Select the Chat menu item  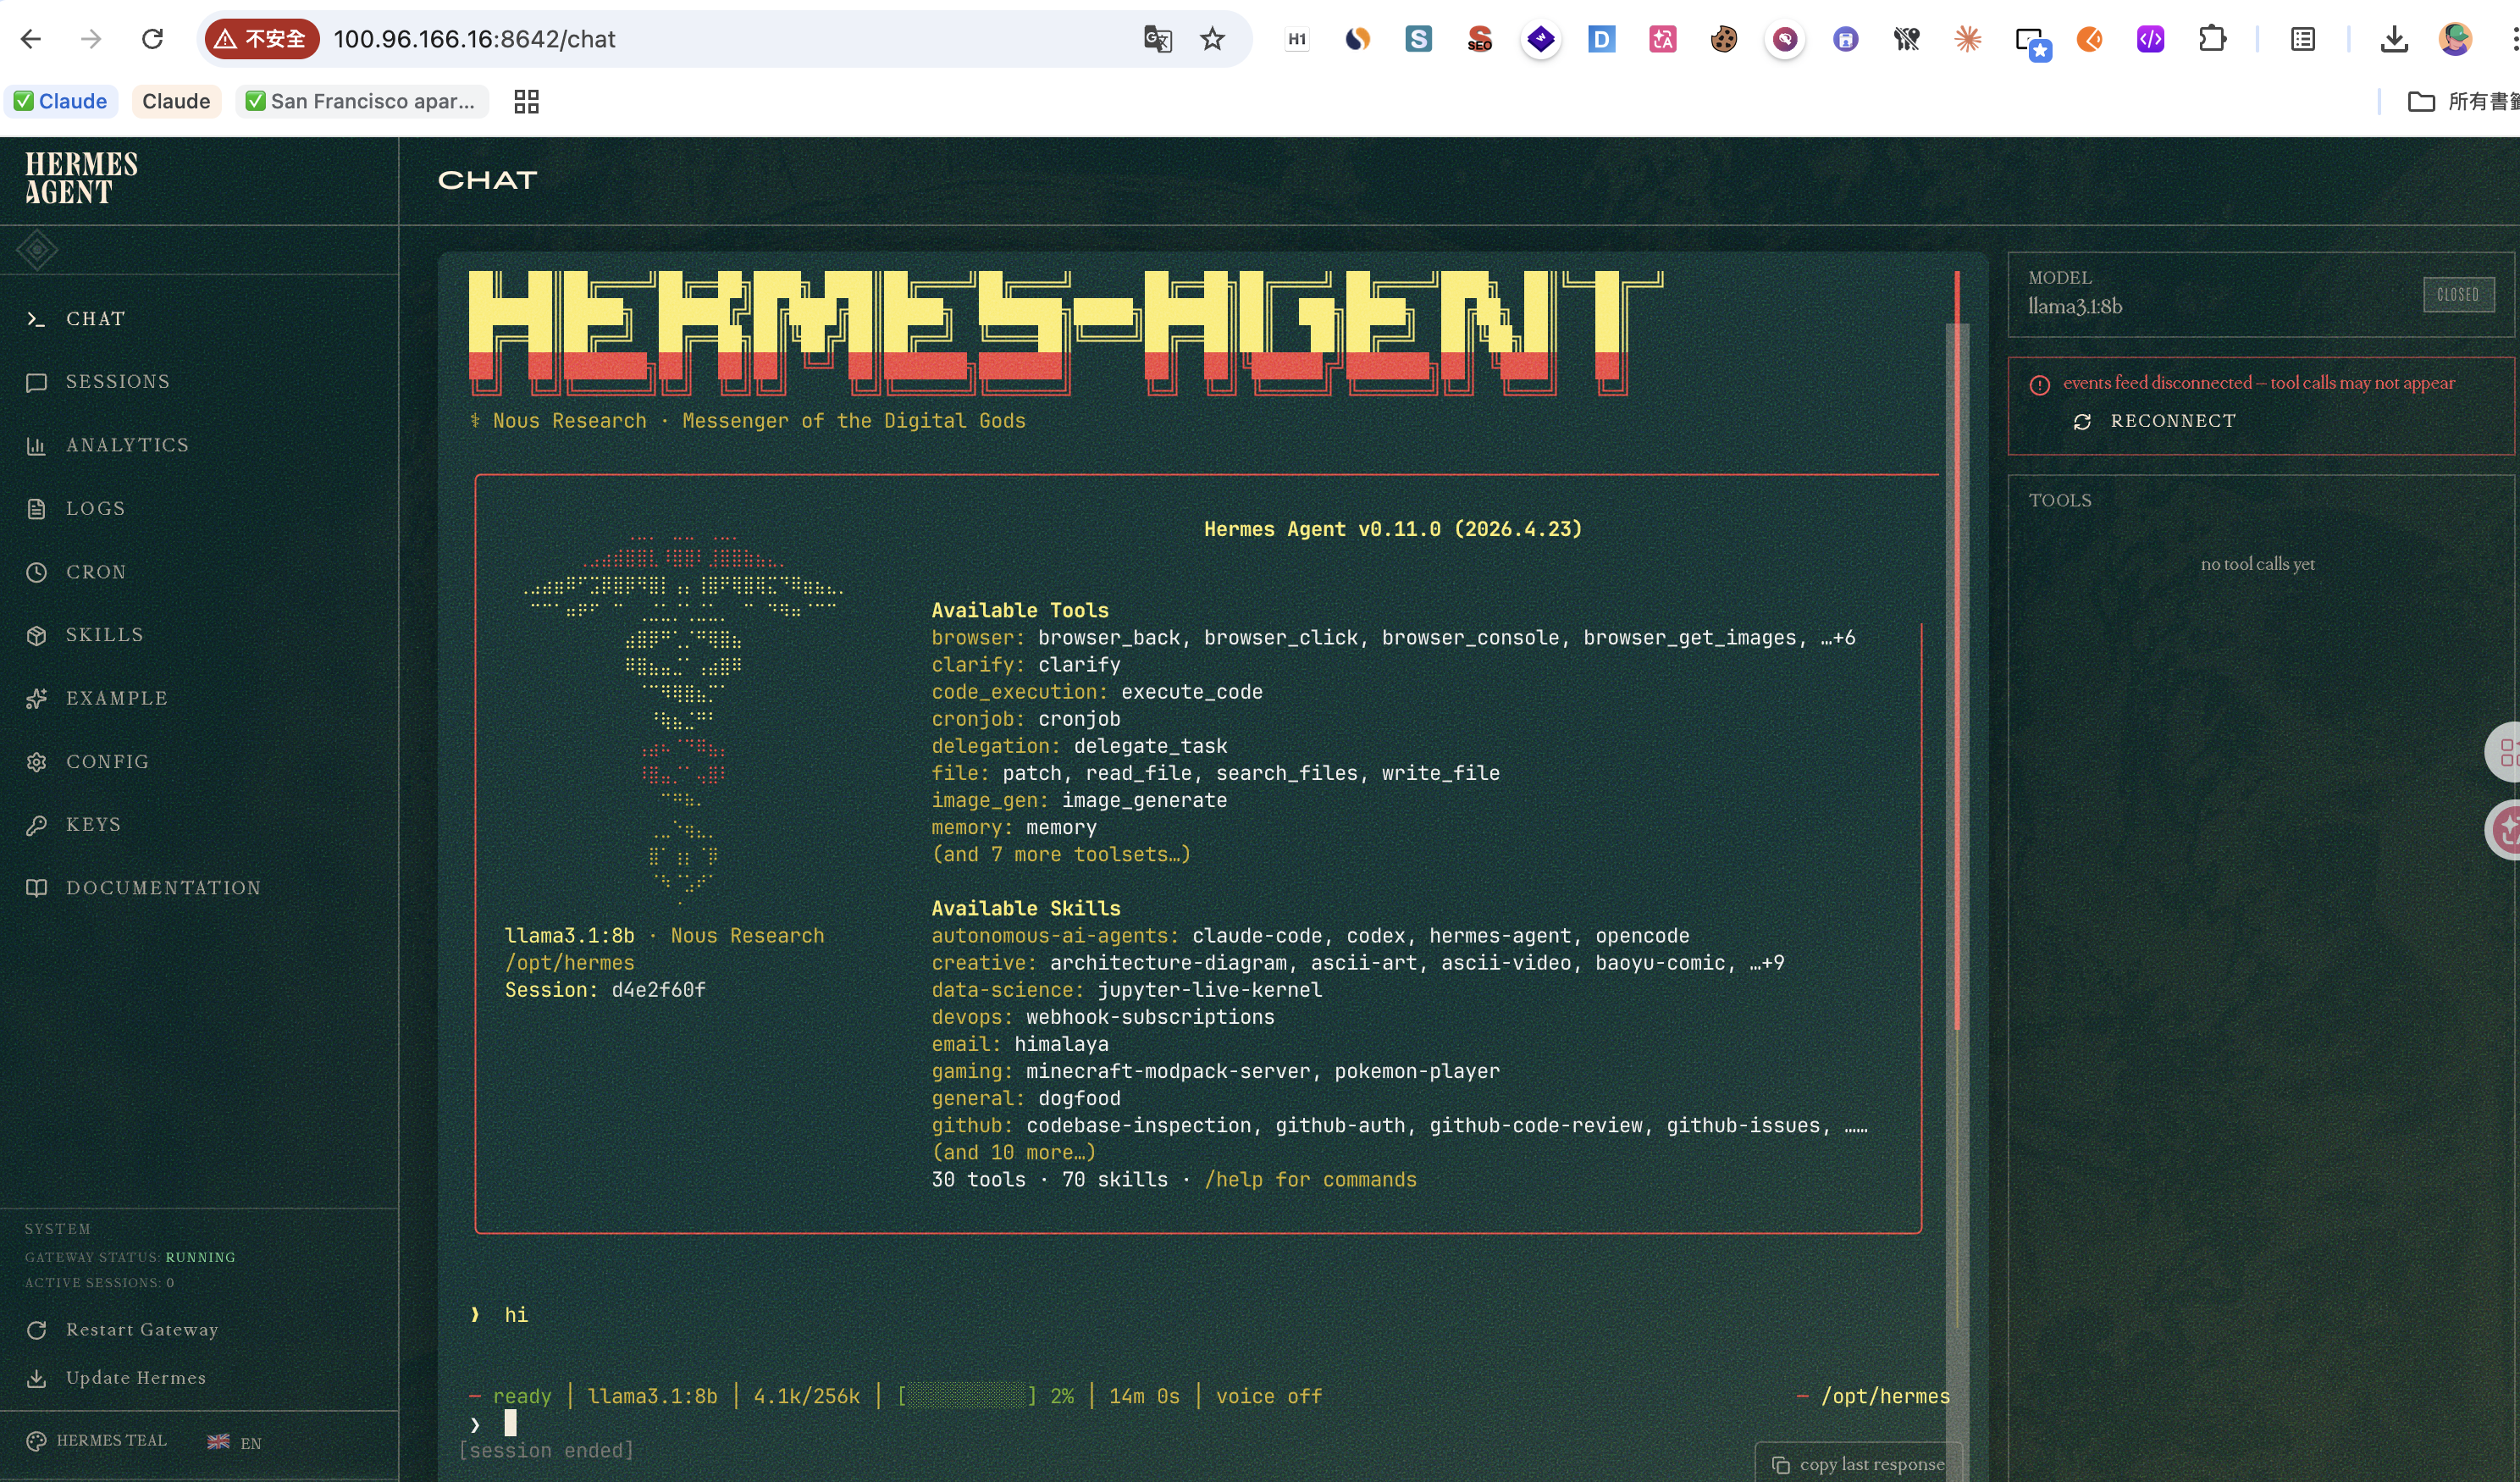click(96, 319)
